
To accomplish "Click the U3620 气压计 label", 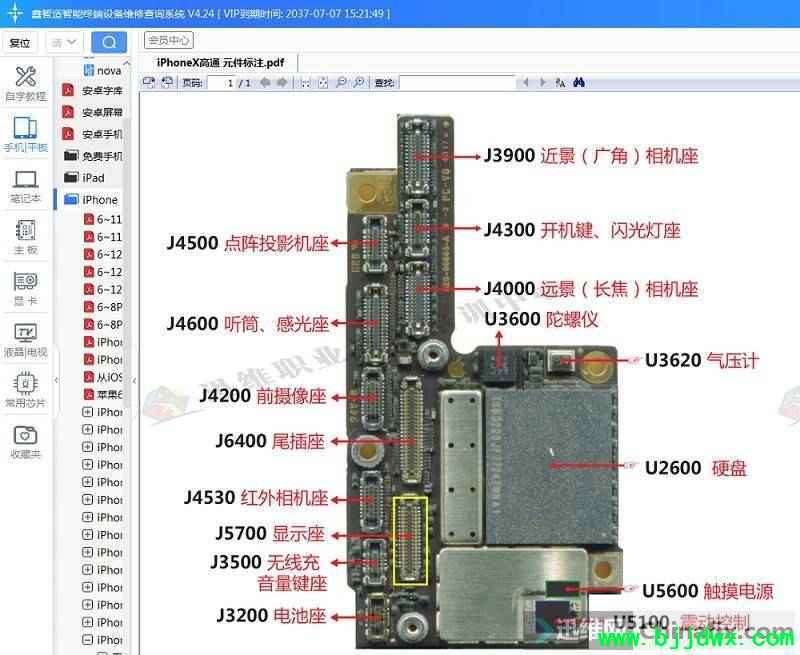I will click(702, 361).
